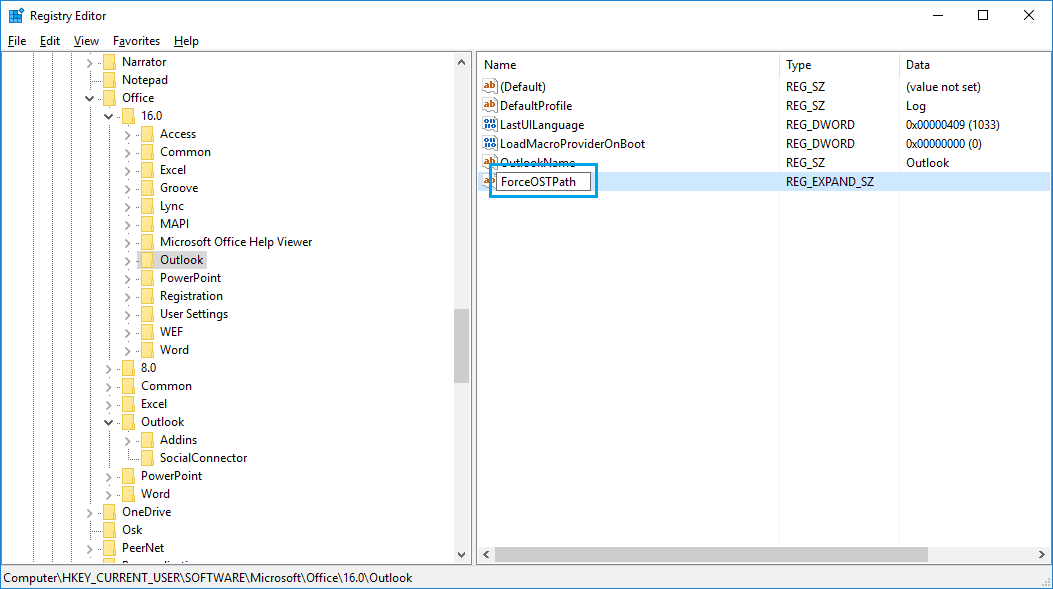Click the tree pane scroll down arrow
1053x589 pixels.
[x=461, y=555]
